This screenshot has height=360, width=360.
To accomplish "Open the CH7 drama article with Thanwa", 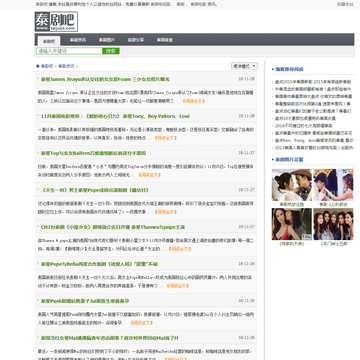I will tap(113, 227).
